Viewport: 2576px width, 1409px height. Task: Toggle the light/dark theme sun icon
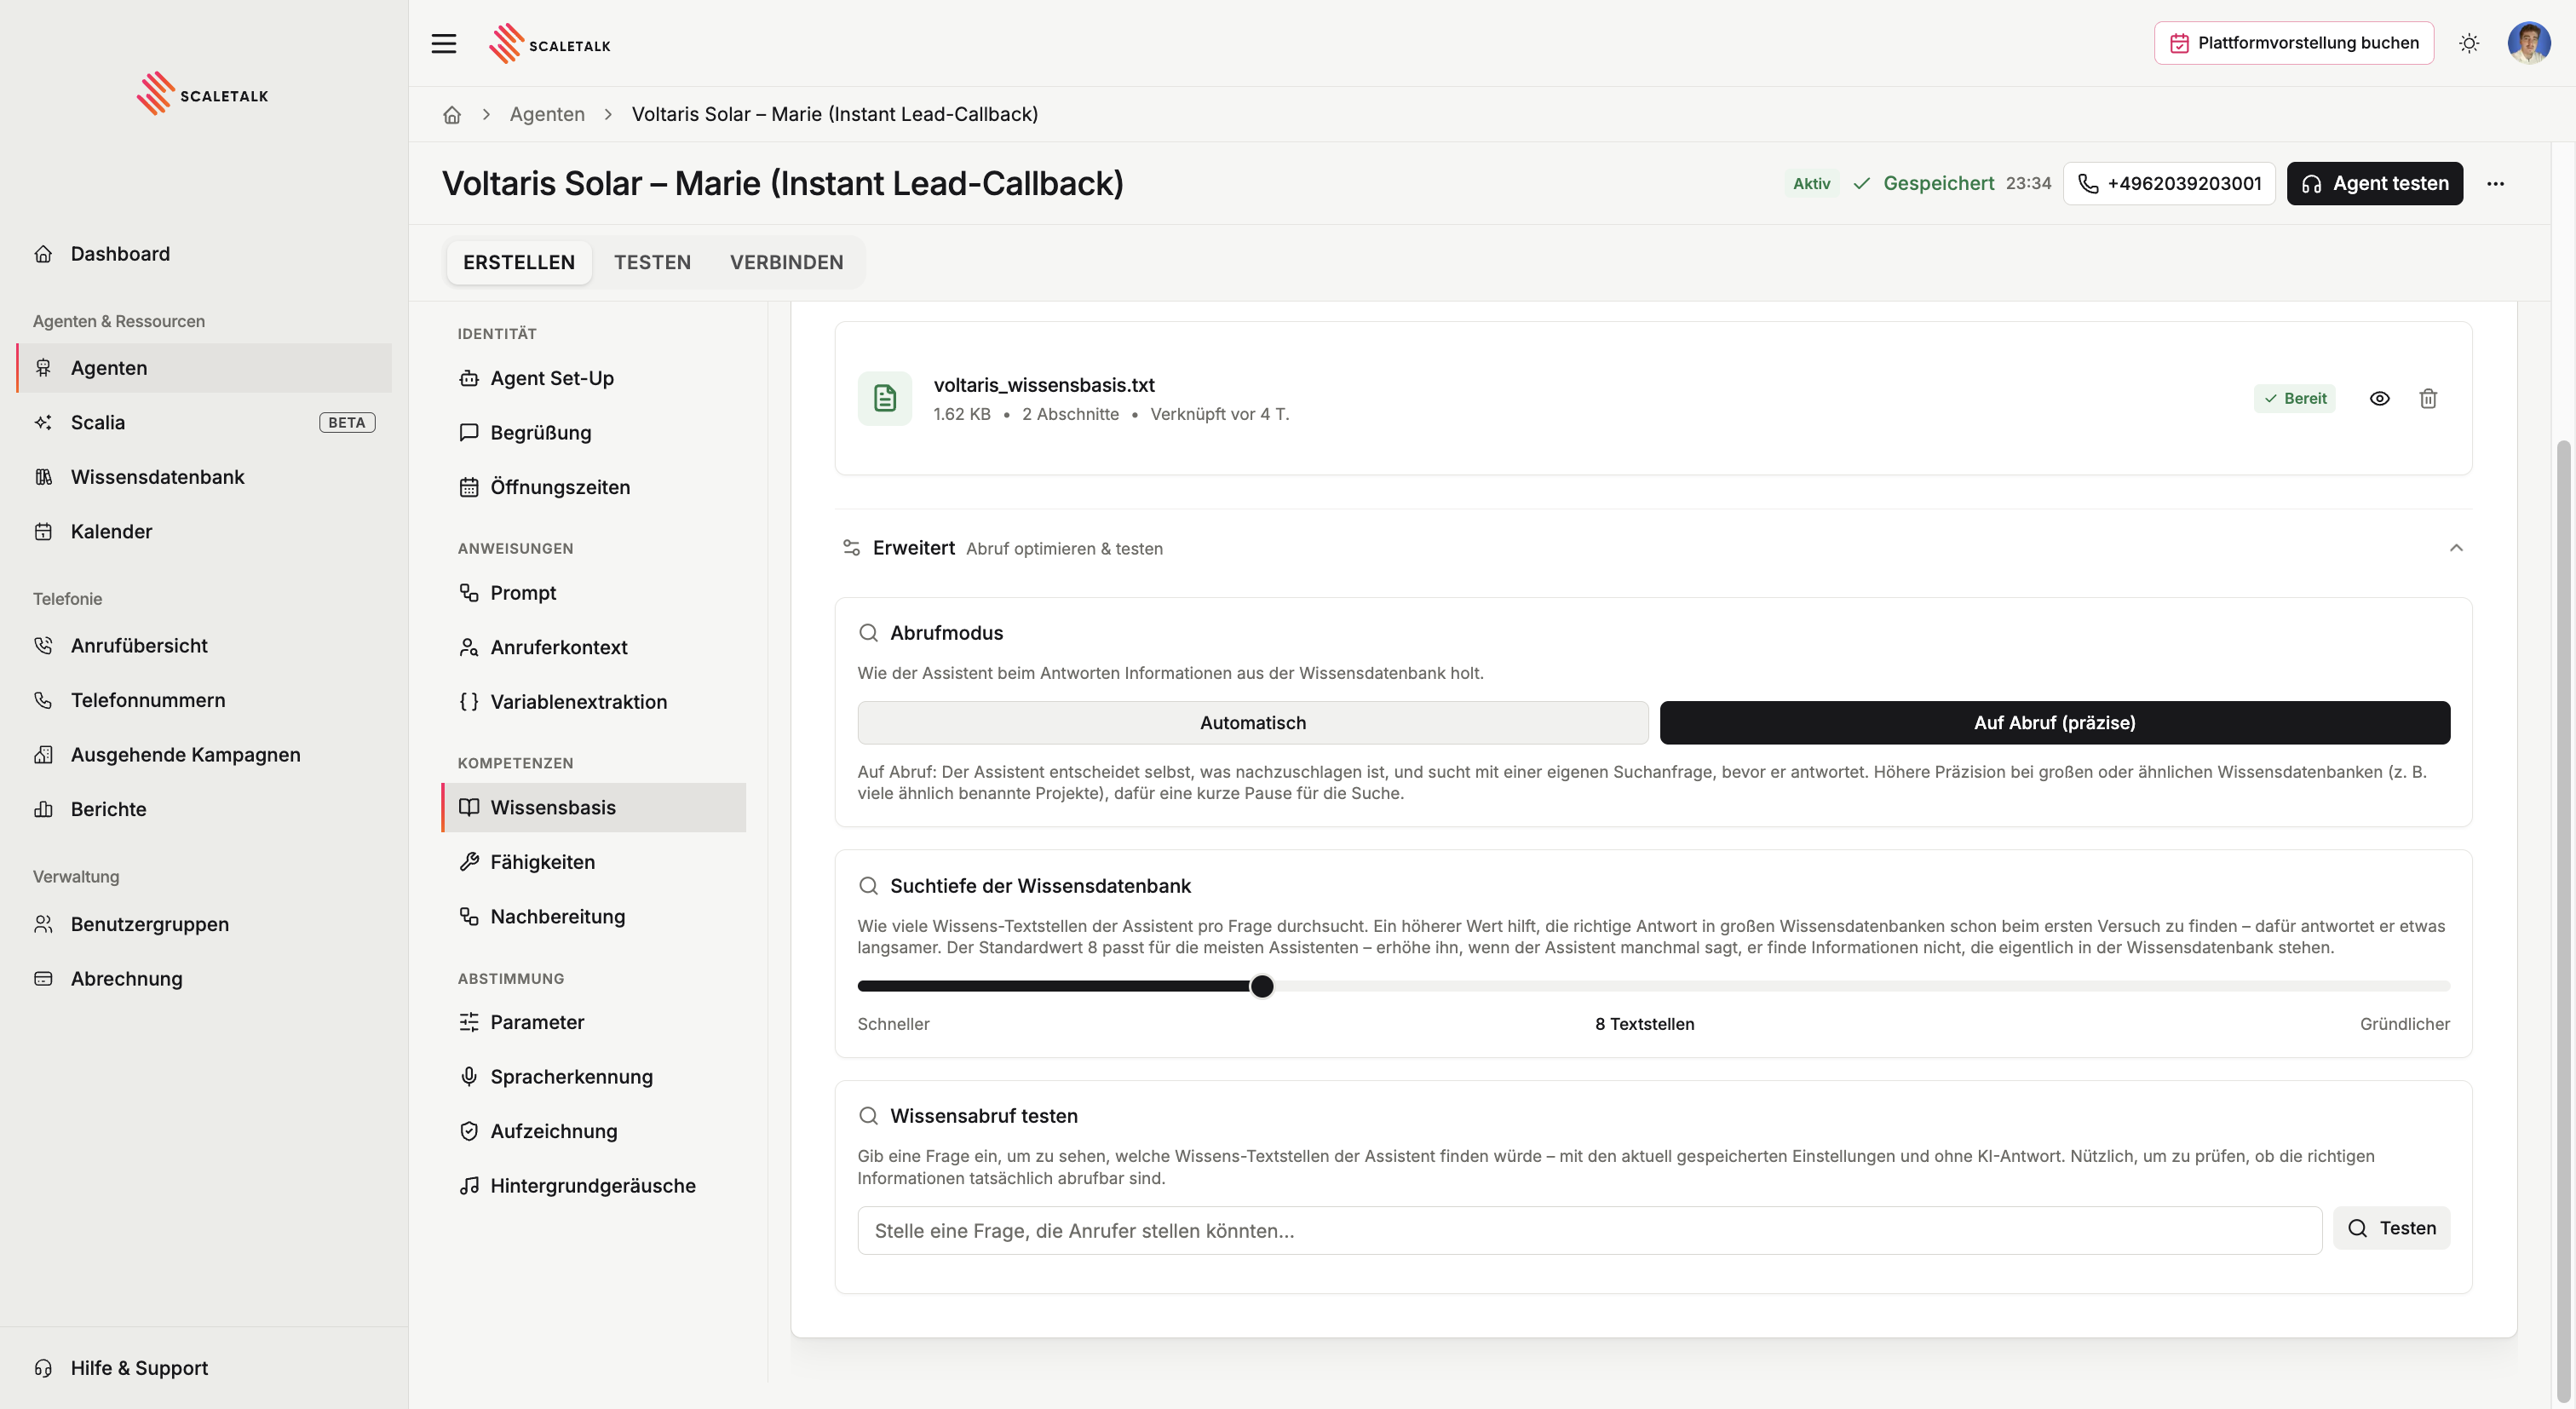tap(2469, 43)
